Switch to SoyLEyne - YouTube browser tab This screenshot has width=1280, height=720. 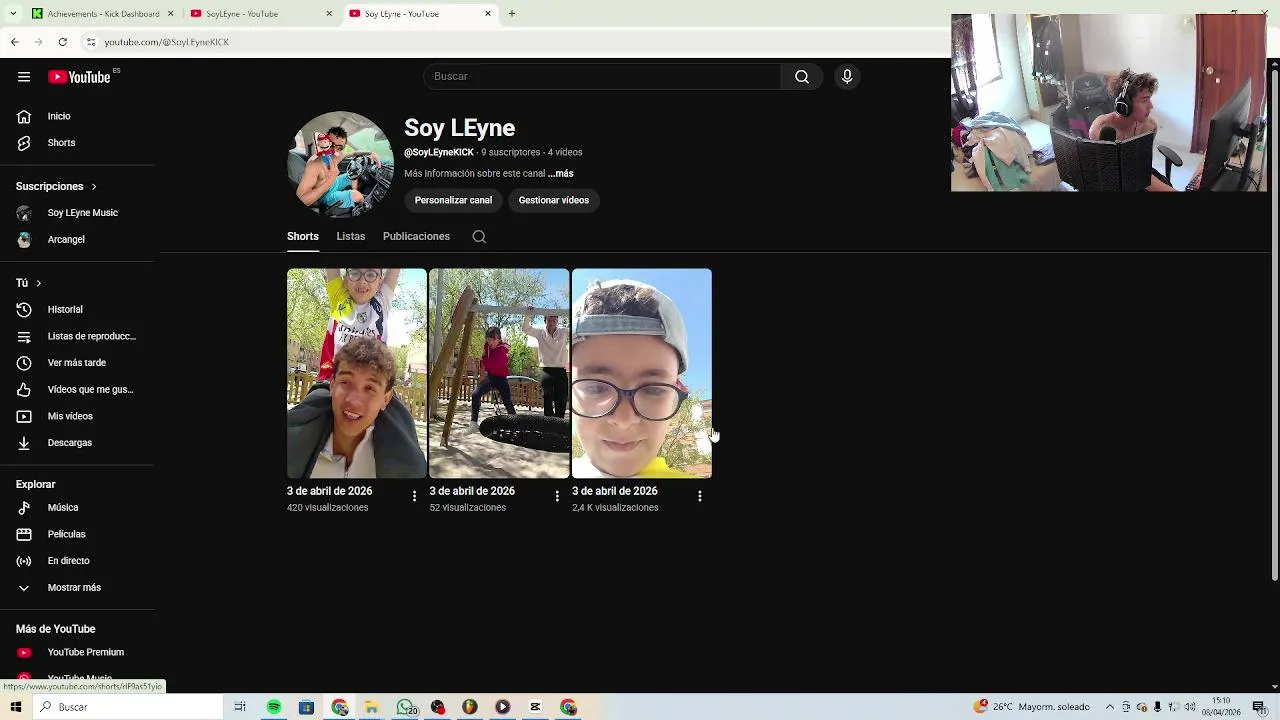coord(262,14)
